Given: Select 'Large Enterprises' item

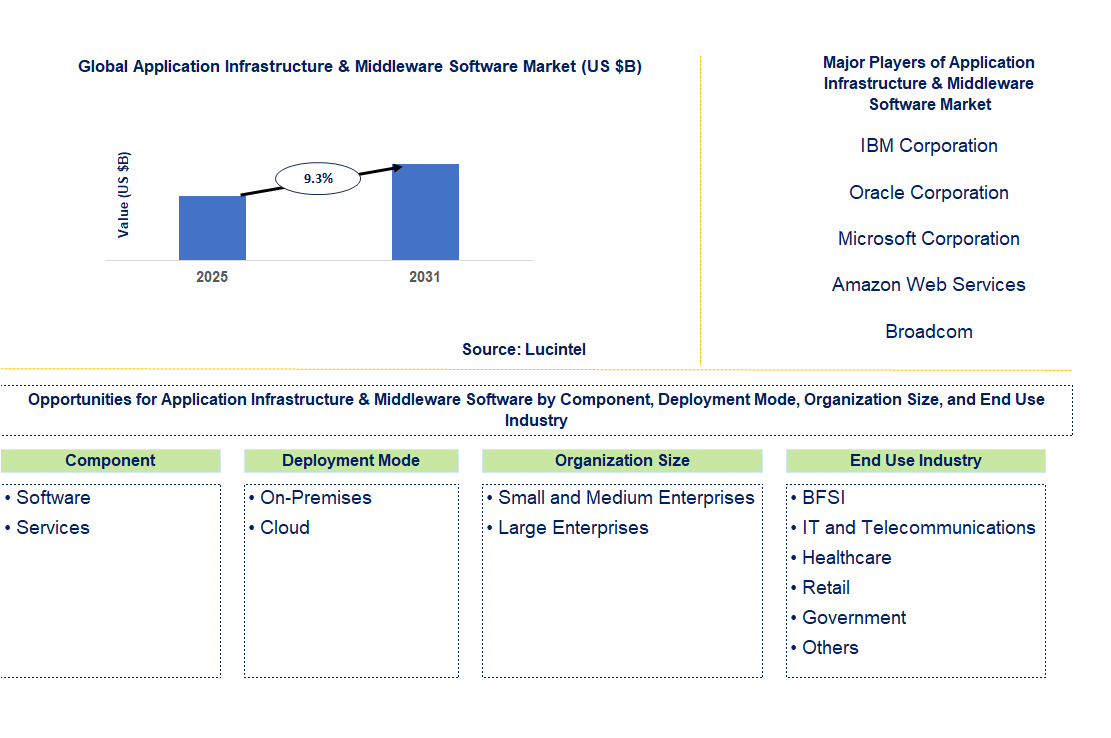Looking at the screenshot, I should (x=573, y=528).
